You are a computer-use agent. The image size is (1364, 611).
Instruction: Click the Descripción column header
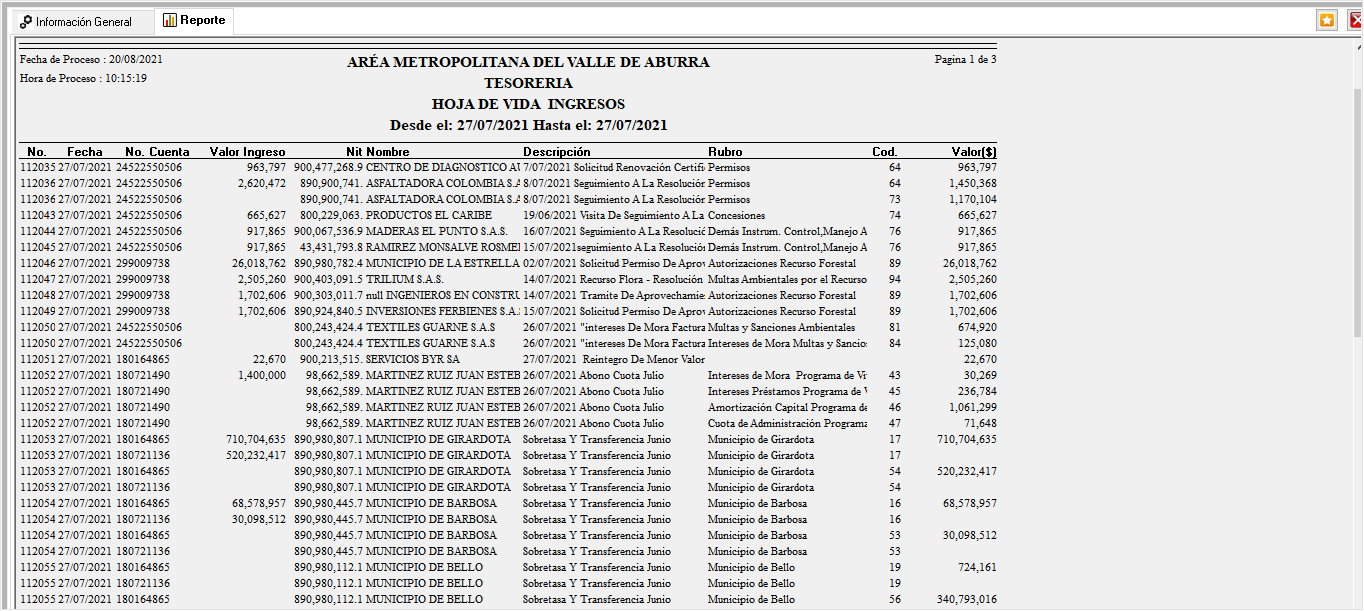[x=556, y=152]
